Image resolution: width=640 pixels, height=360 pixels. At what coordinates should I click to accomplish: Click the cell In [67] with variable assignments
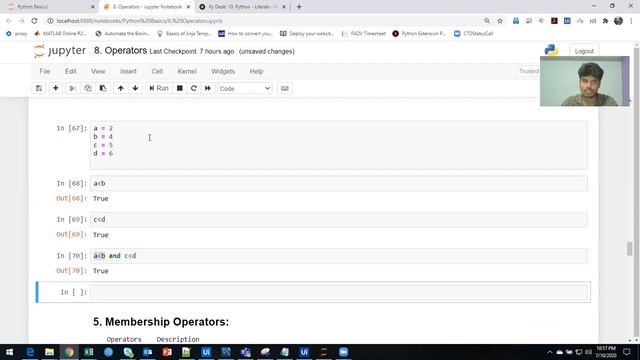[x=339, y=145]
